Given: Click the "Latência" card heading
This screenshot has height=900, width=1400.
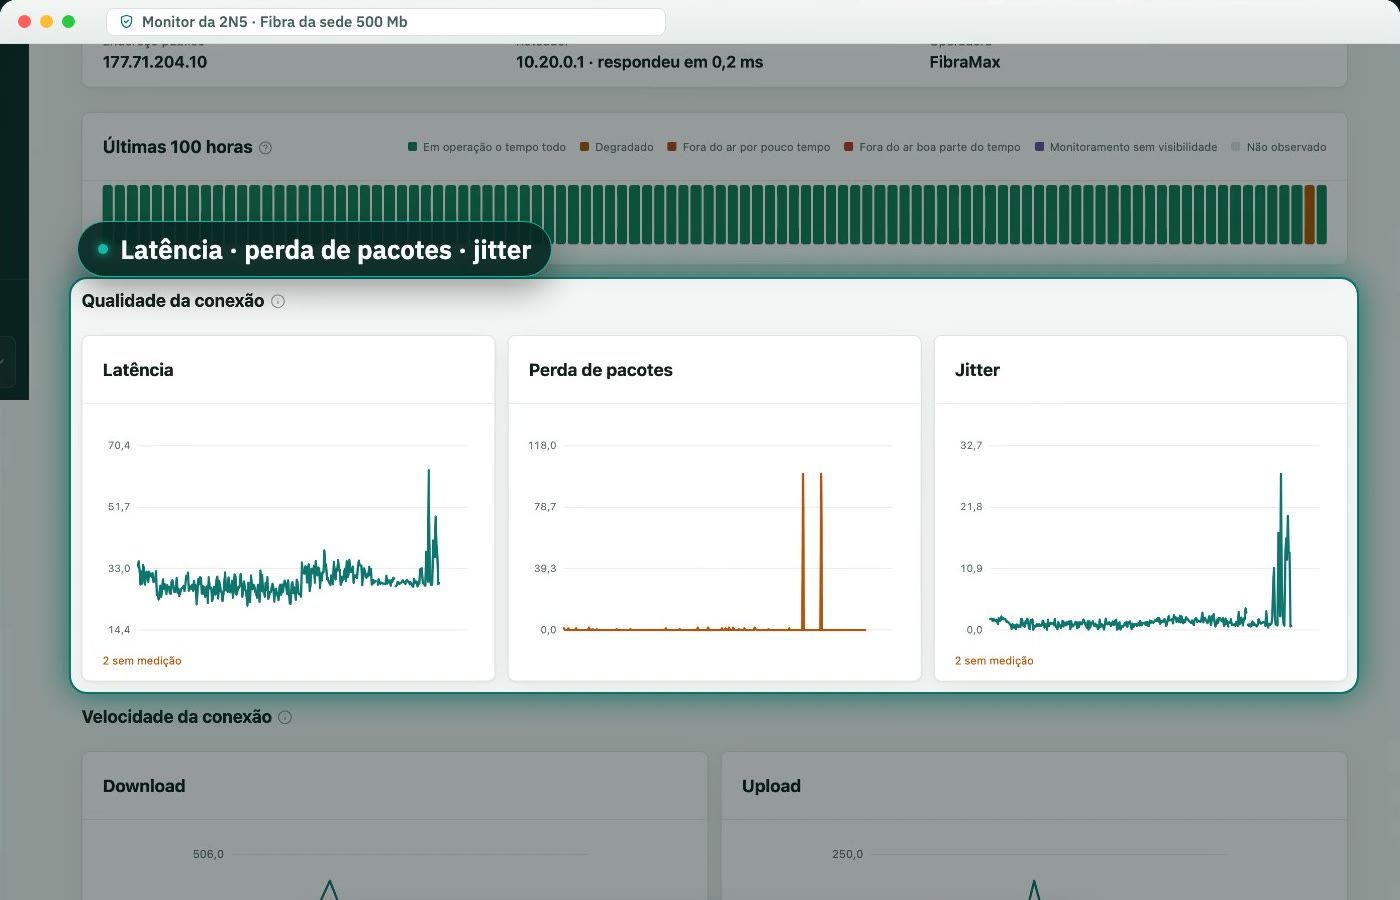Looking at the screenshot, I should pyautogui.click(x=138, y=370).
